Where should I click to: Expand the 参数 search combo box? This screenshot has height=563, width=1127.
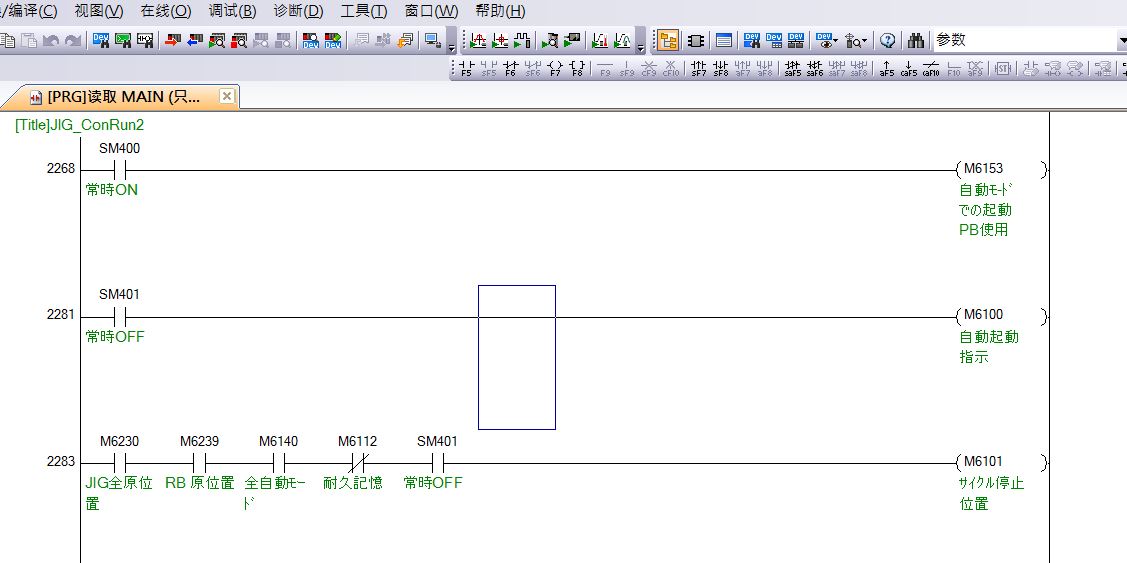(1121, 41)
